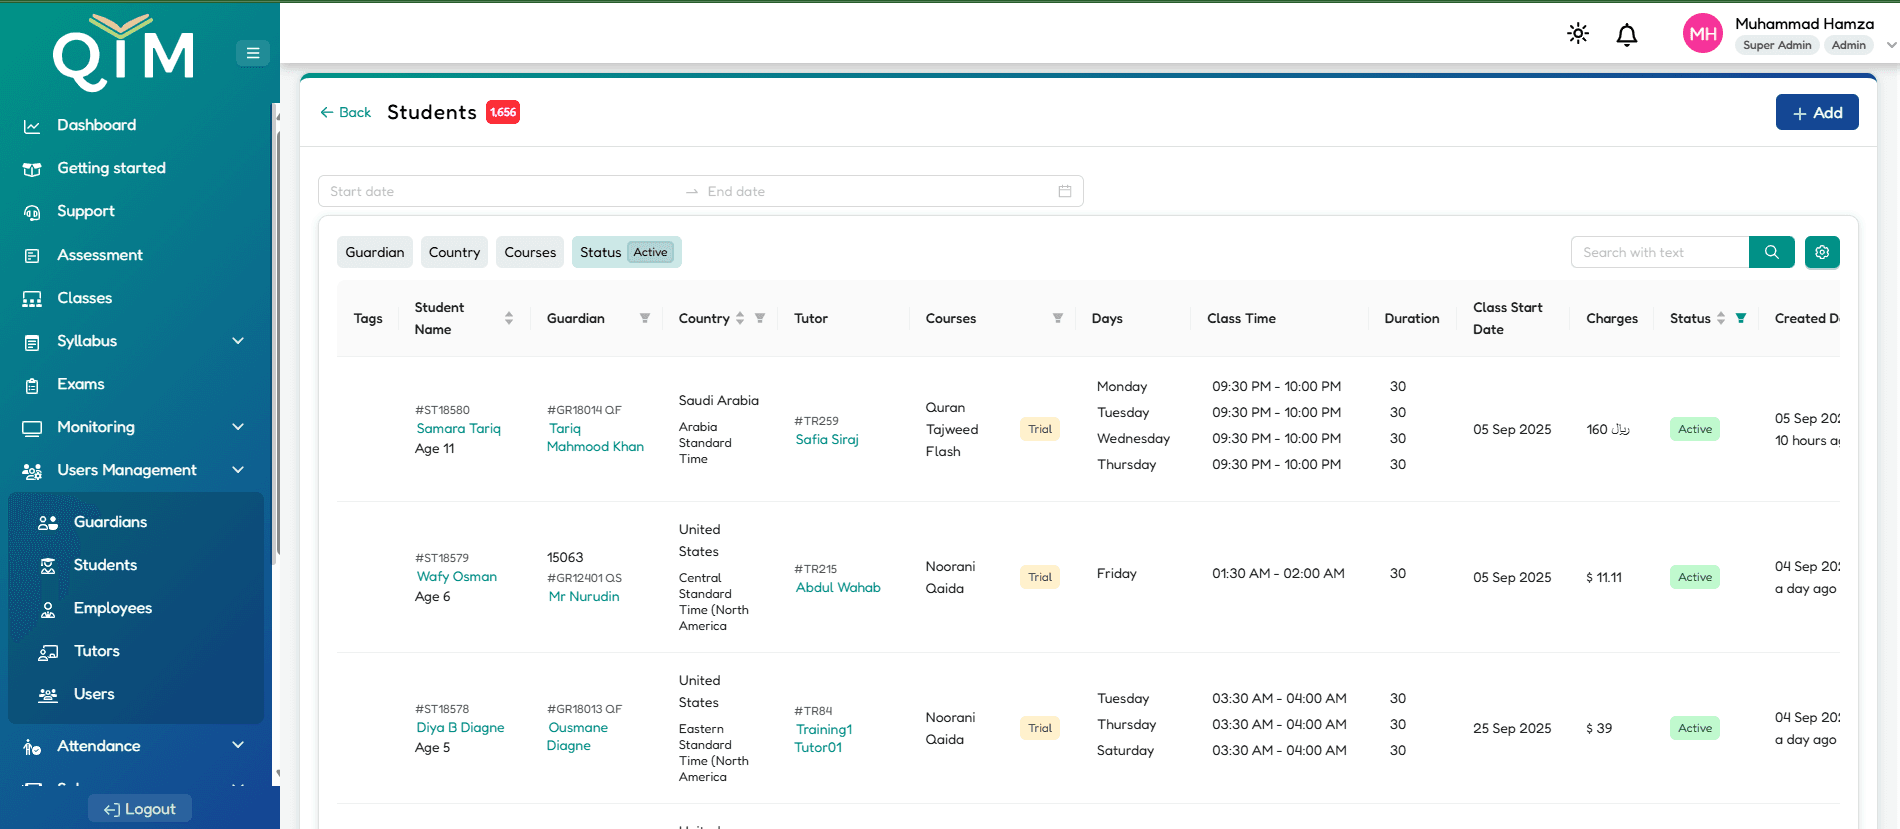Open the Muhammad Hamza profile dropdown

(x=1890, y=45)
